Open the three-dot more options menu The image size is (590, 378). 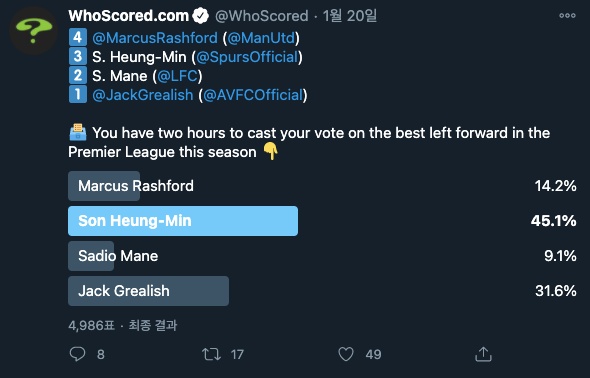[x=567, y=15]
